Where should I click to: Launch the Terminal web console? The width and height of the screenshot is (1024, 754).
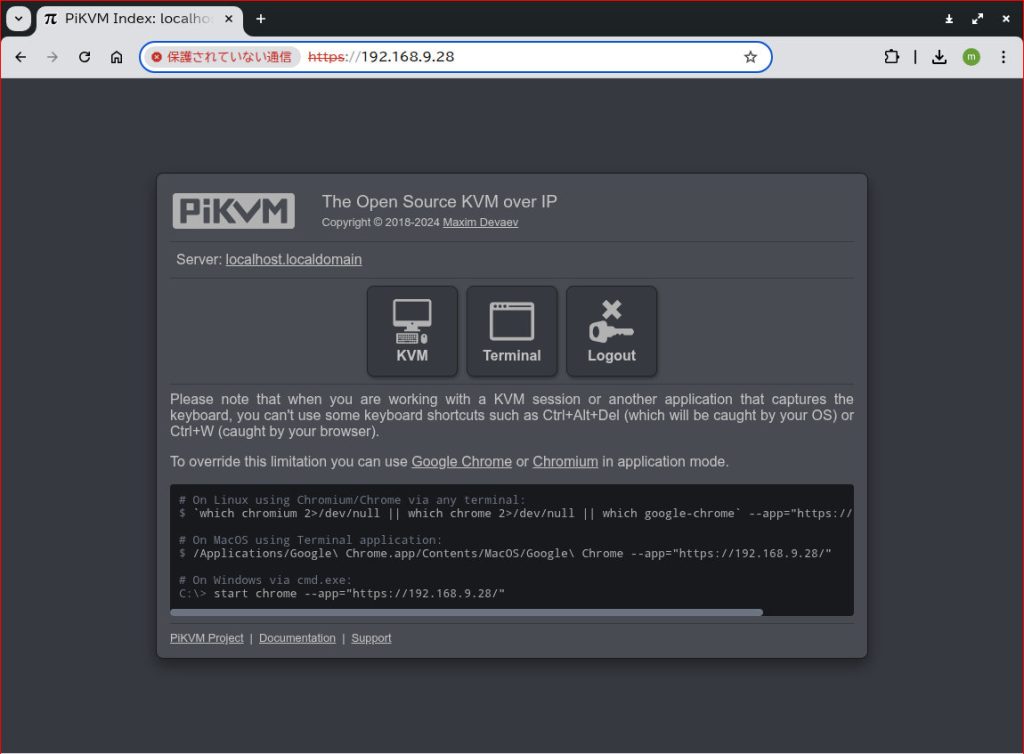coord(512,331)
